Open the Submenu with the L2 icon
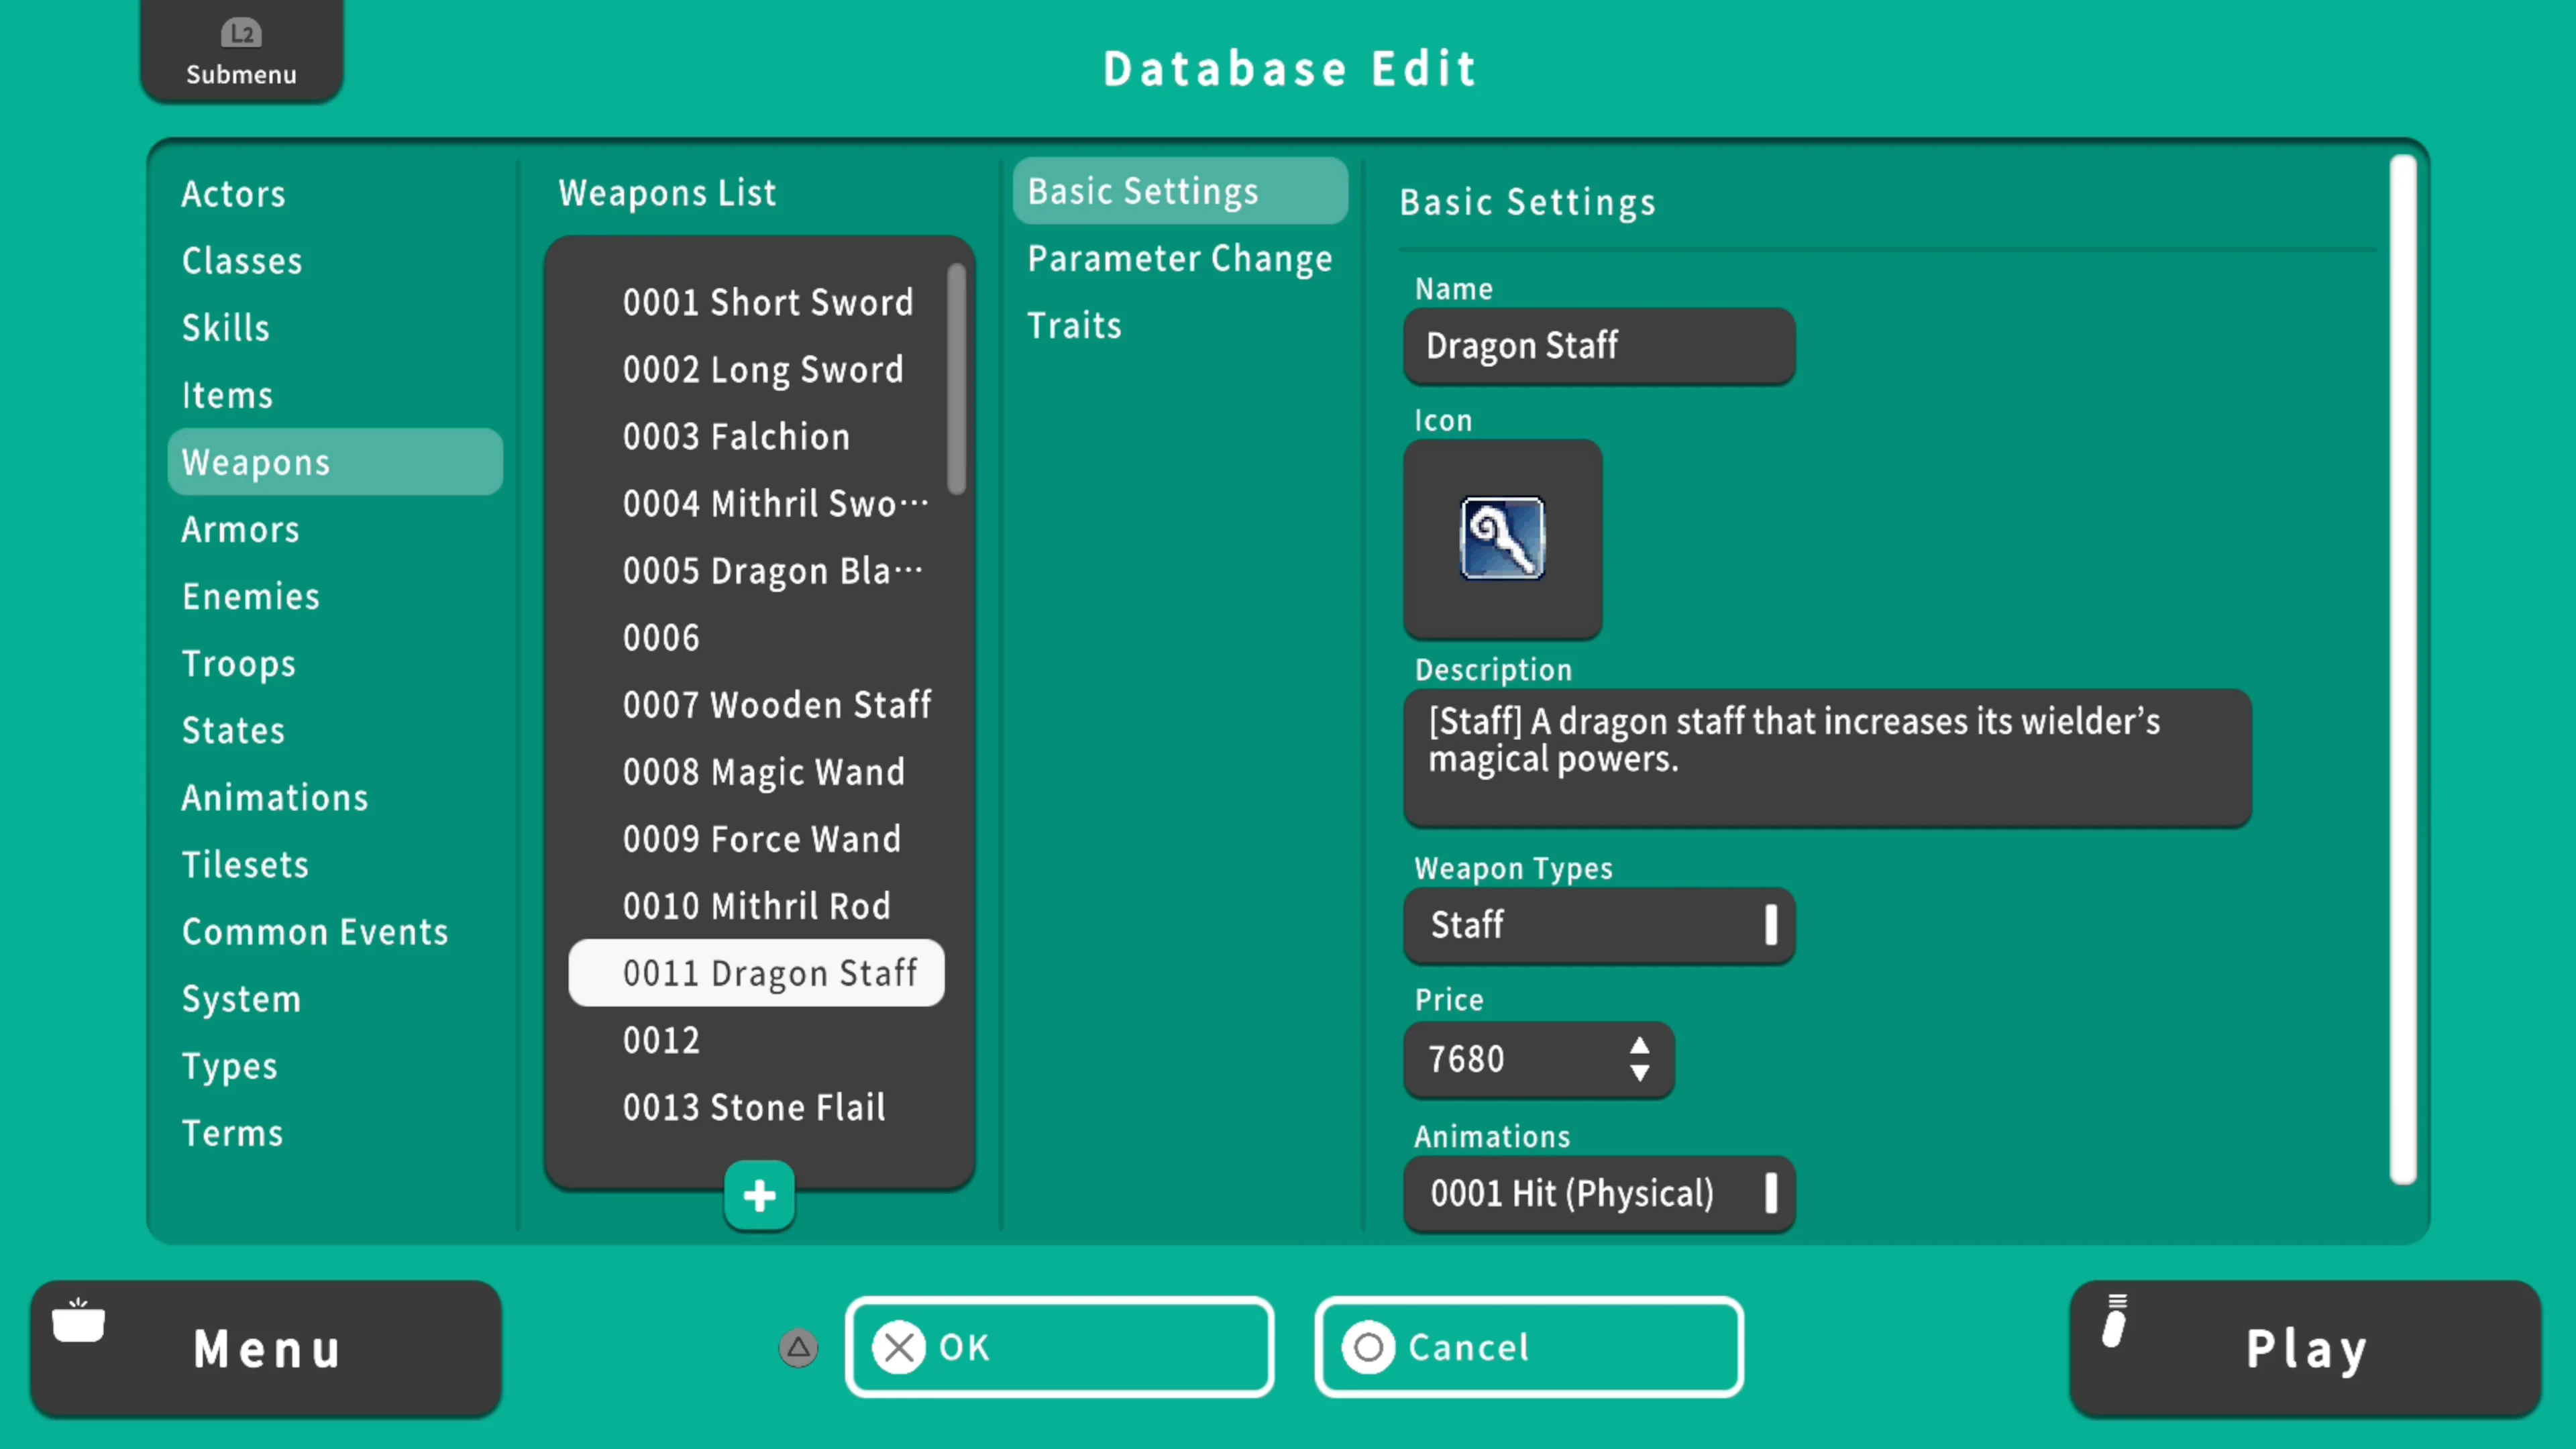 240,50
